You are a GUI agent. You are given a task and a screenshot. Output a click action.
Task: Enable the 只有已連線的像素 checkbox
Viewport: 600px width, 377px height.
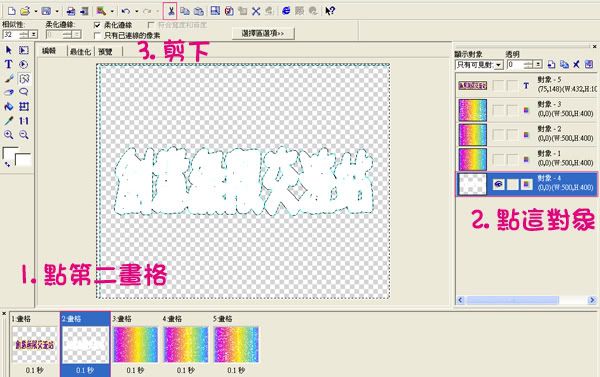click(97, 35)
